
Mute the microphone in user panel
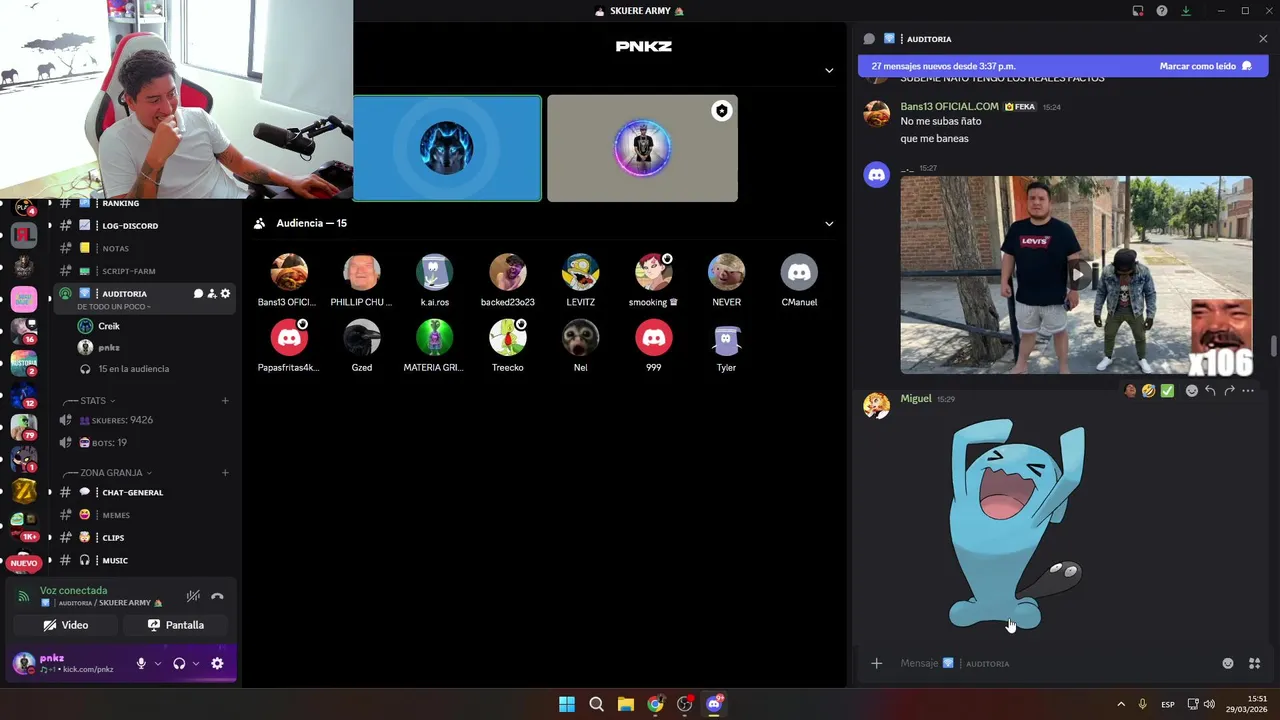pos(141,663)
